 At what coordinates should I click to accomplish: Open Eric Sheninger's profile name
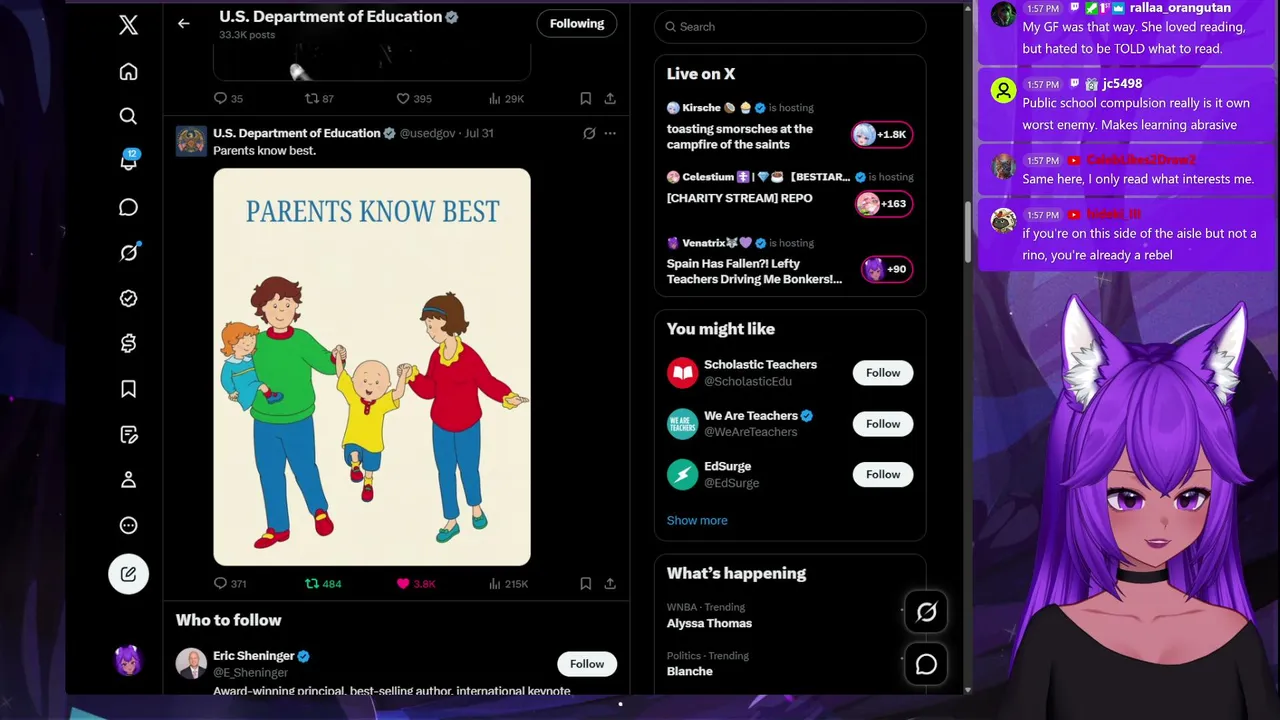[254, 656]
